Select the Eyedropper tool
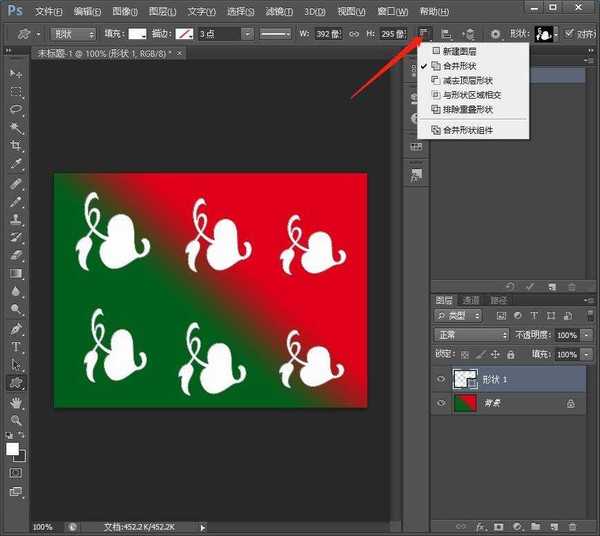 point(16,164)
